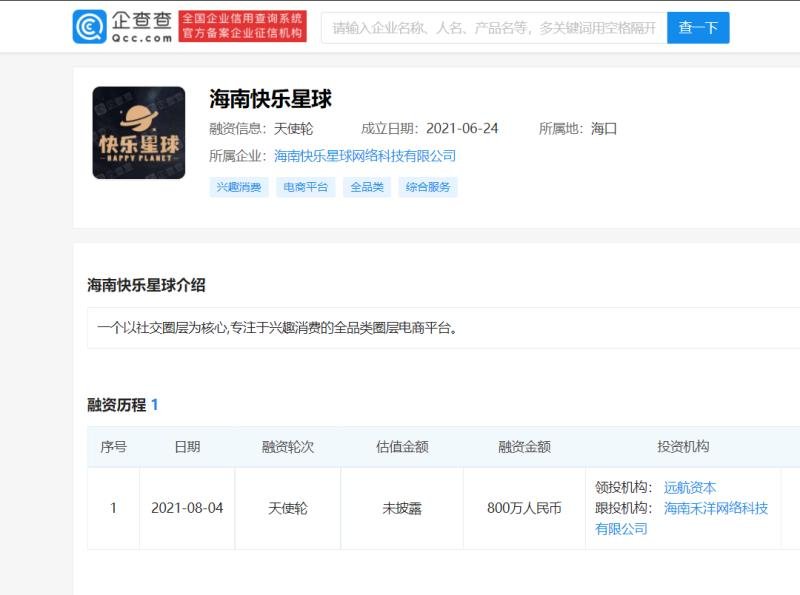
Task: Click the 融资轮次 column header
Action: click(288, 447)
